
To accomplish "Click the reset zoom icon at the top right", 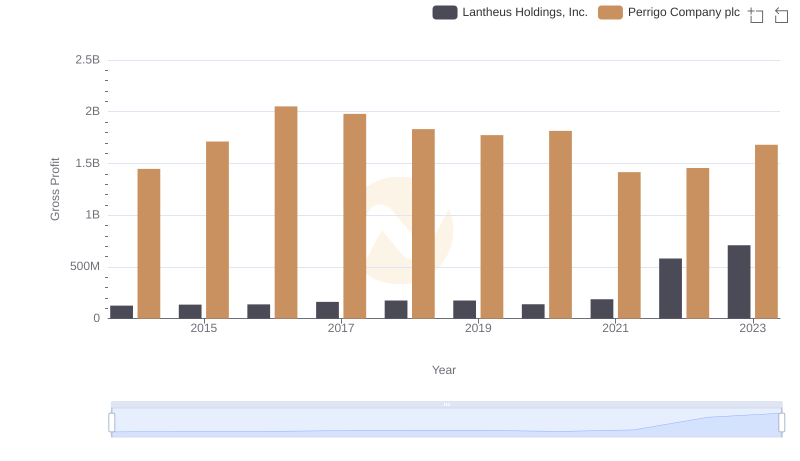I will pyautogui.click(x=781, y=15).
